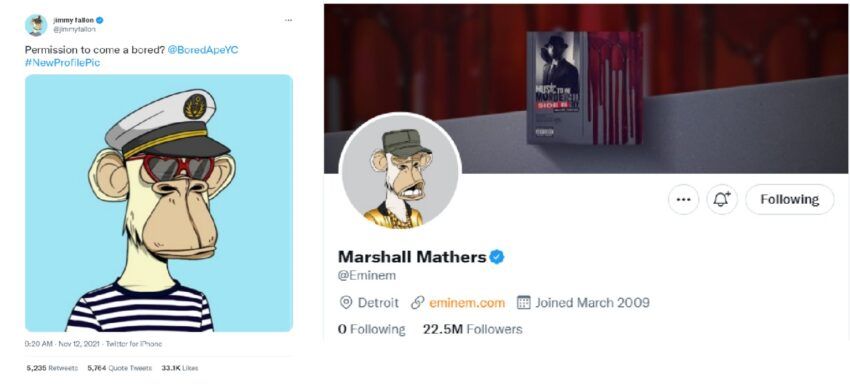The width and height of the screenshot is (850, 387).
Task: Click the calendar icon next to Joined March 2009
Action: 523,302
